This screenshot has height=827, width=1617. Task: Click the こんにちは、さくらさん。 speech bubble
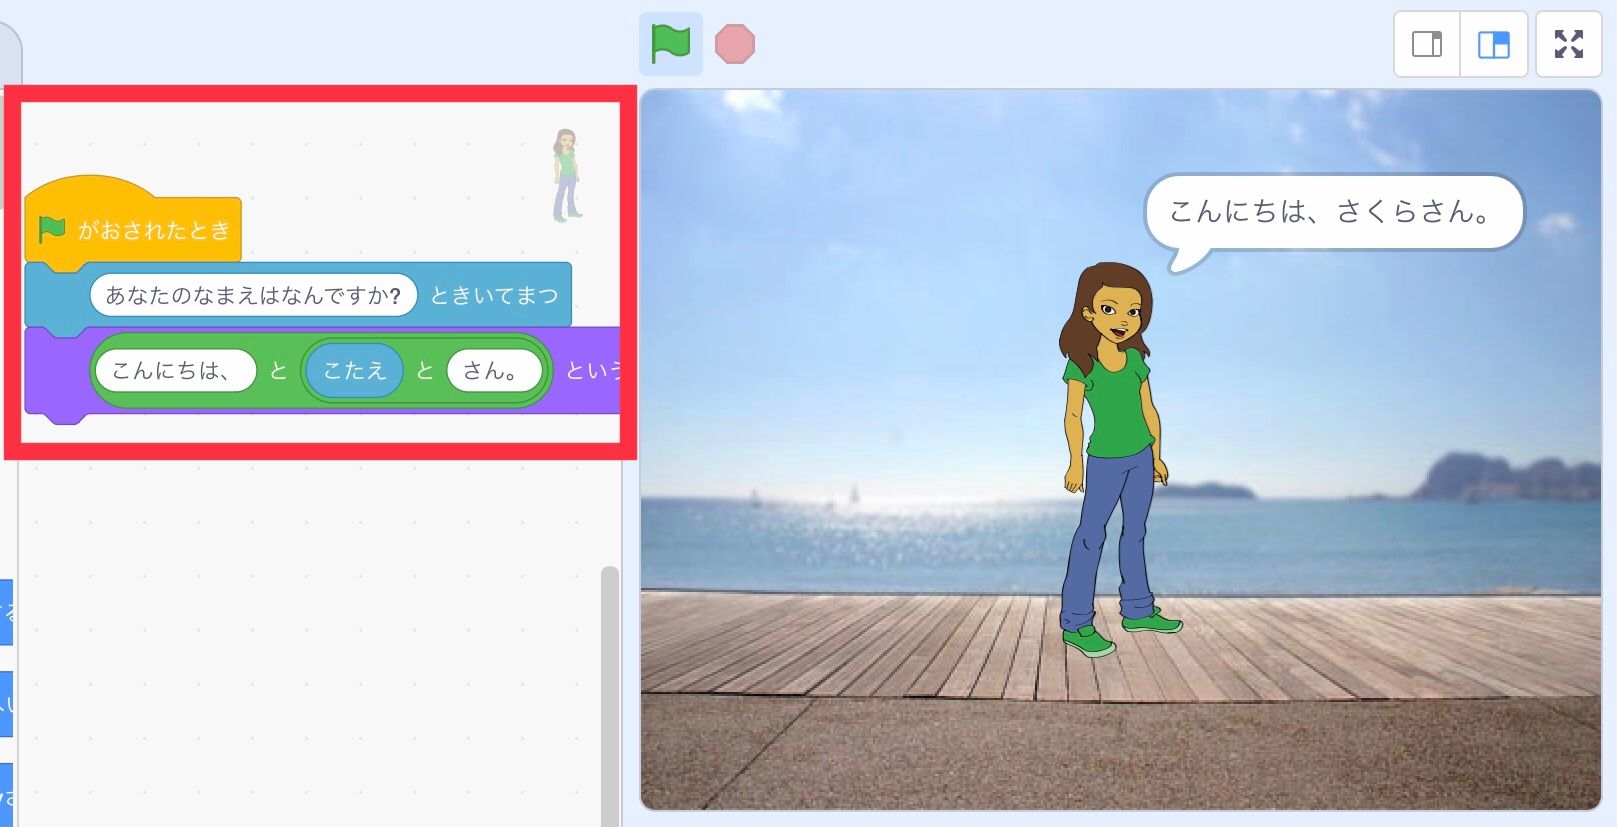(x=1333, y=212)
